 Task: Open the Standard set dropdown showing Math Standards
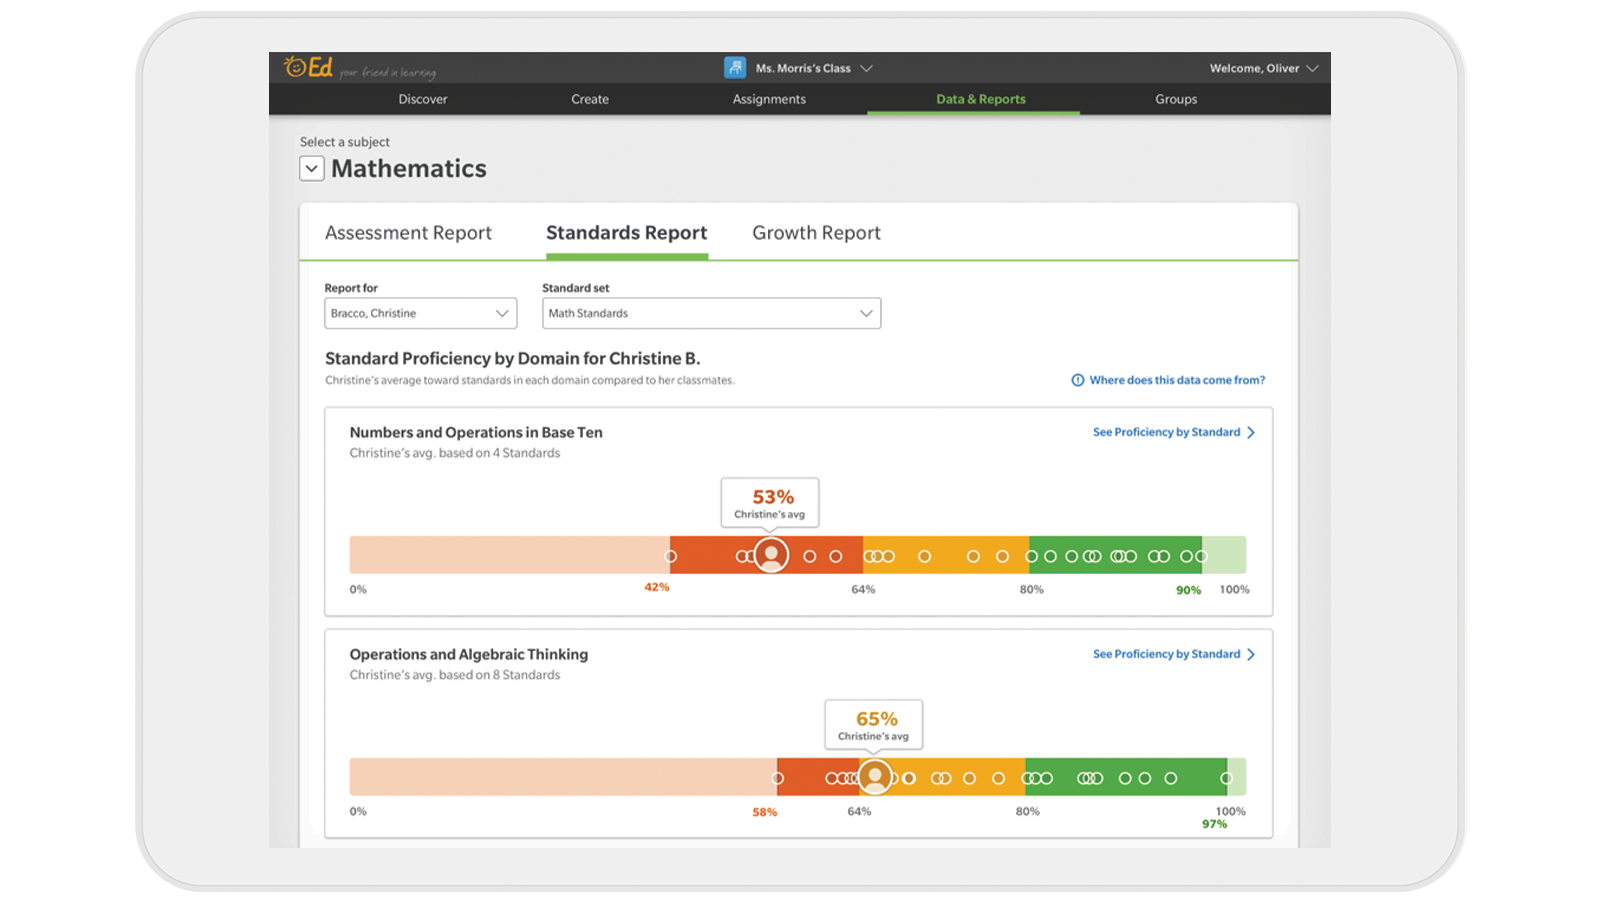[711, 313]
